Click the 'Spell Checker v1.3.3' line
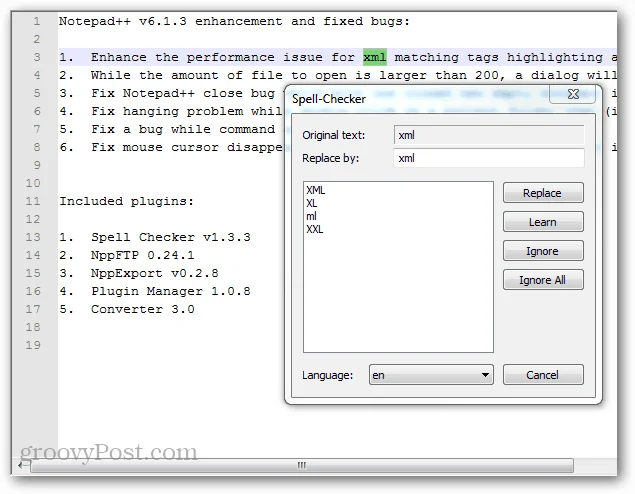 pos(155,237)
